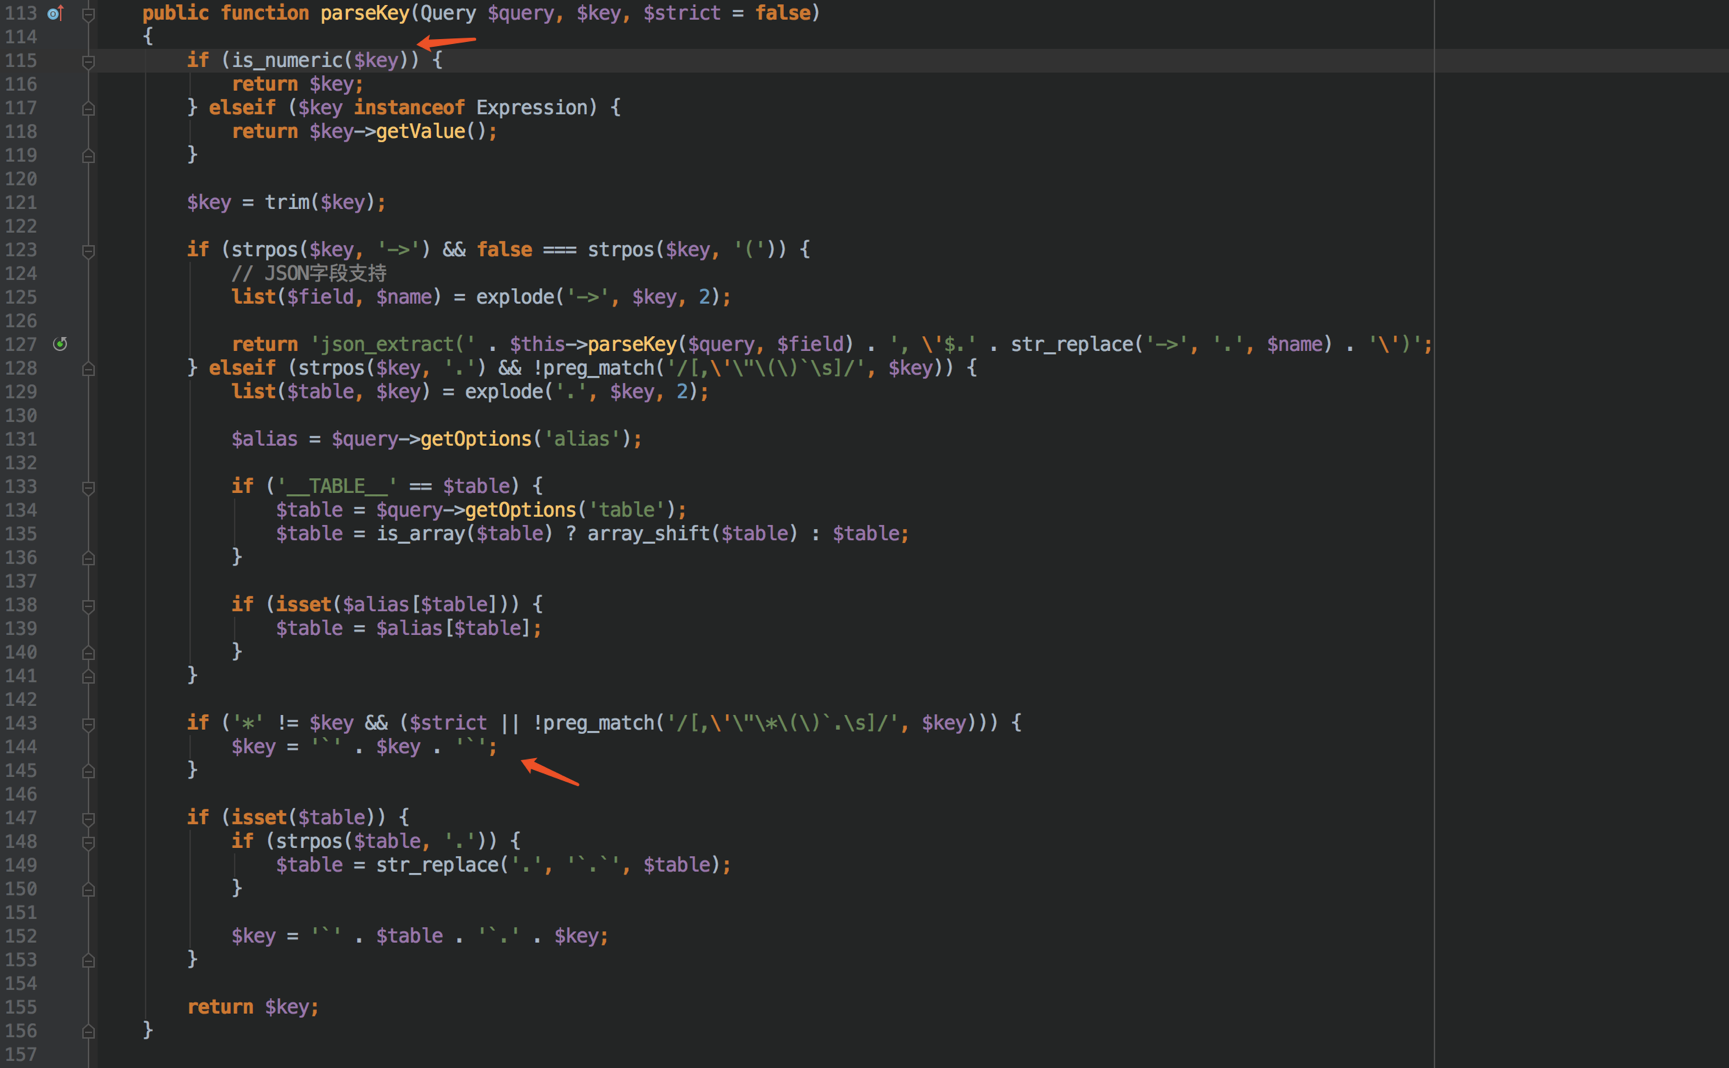Fold the elseif strpos '.' block on line 128
This screenshot has height=1068, width=1729.
88,369
